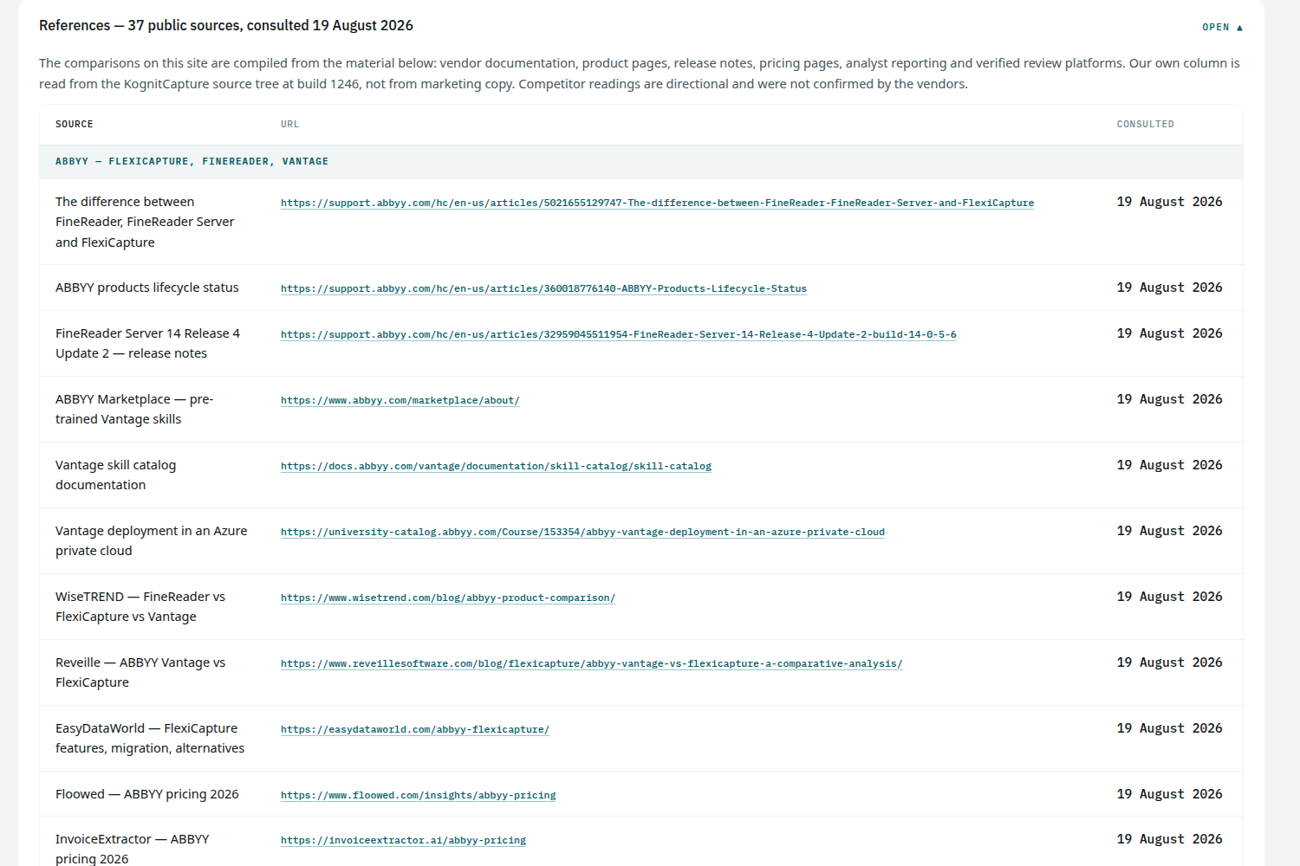Open the invoiceextractor.ai abbyy-pricing link
Viewport: 1300px width, 866px height.
pyautogui.click(x=403, y=841)
